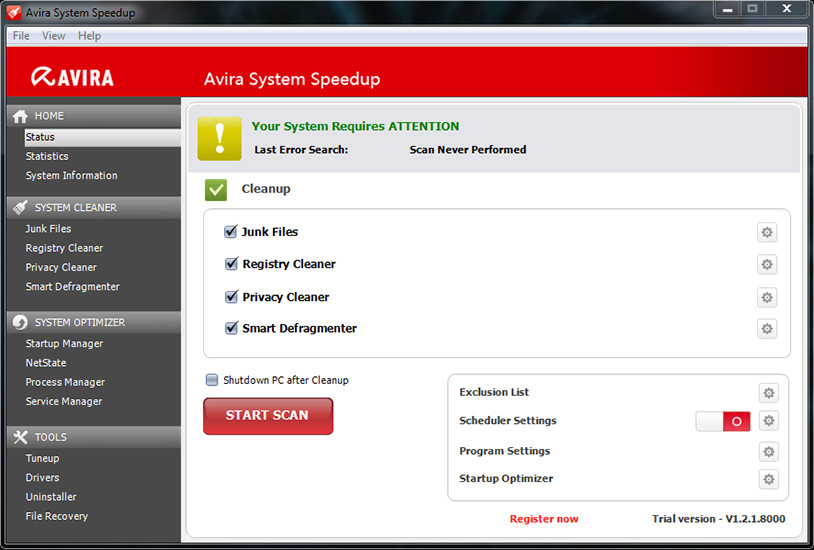Click the START SCAN button
814x550 pixels.
tap(268, 416)
